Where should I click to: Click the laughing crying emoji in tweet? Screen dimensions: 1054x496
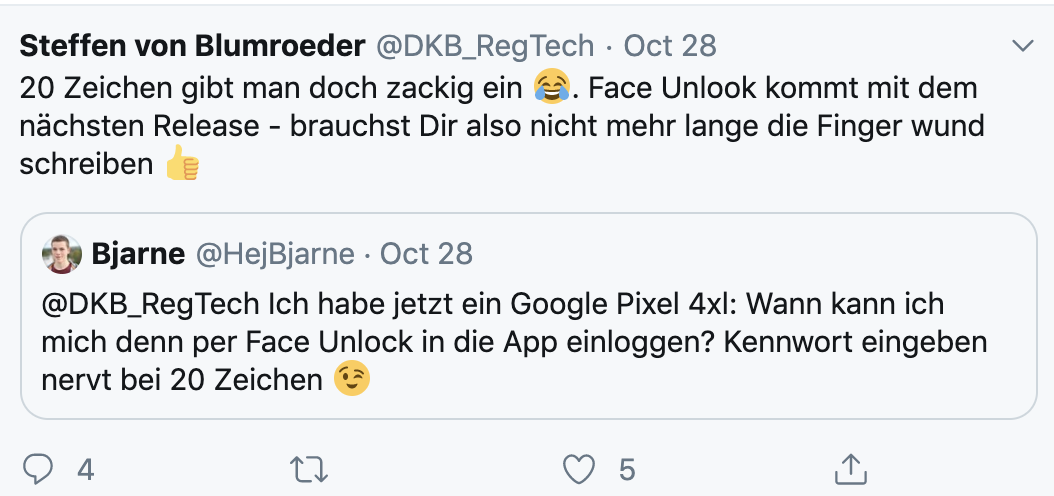(551, 87)
